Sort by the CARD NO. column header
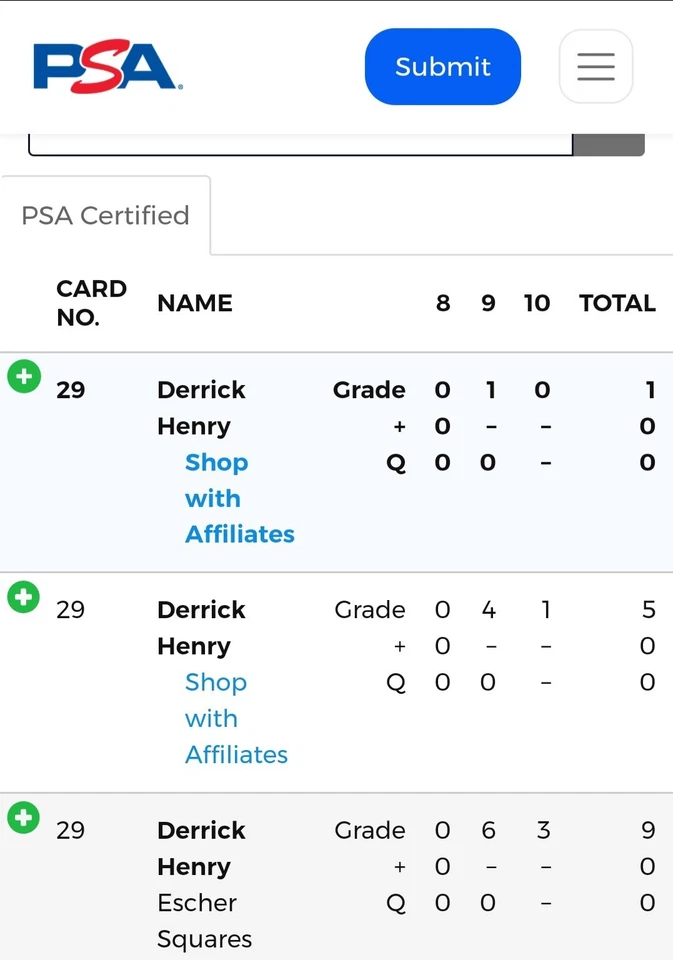 (91, 303)
